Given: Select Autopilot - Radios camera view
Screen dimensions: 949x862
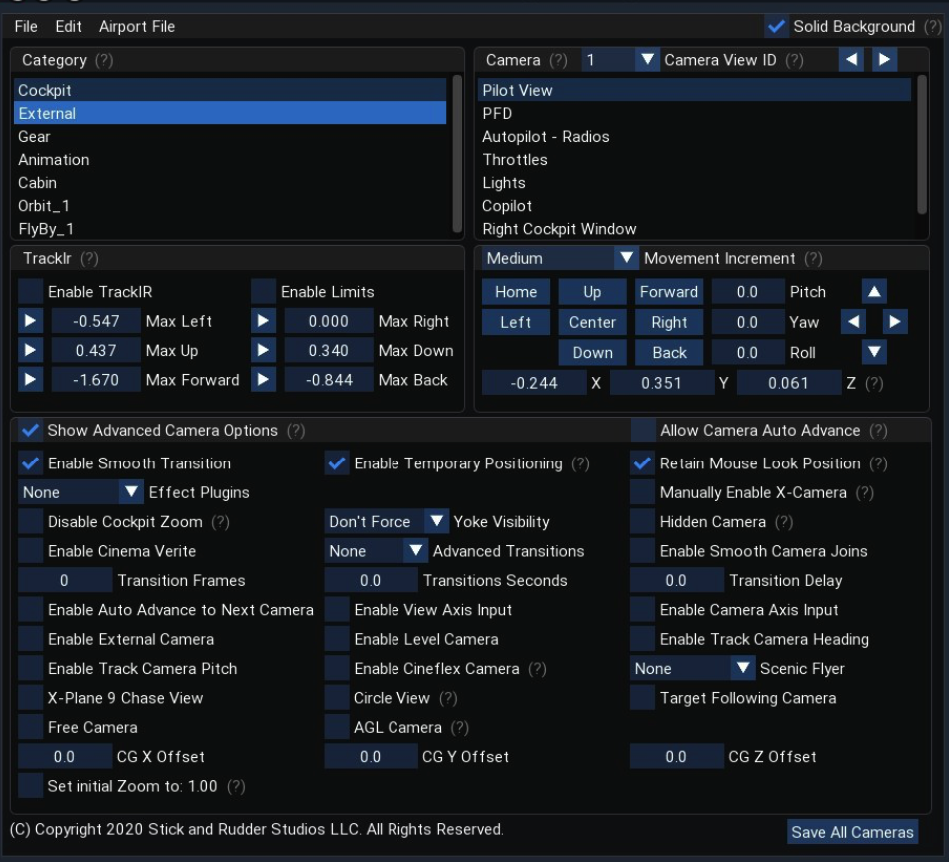Looking at the screenshot, I should (545, 137).
